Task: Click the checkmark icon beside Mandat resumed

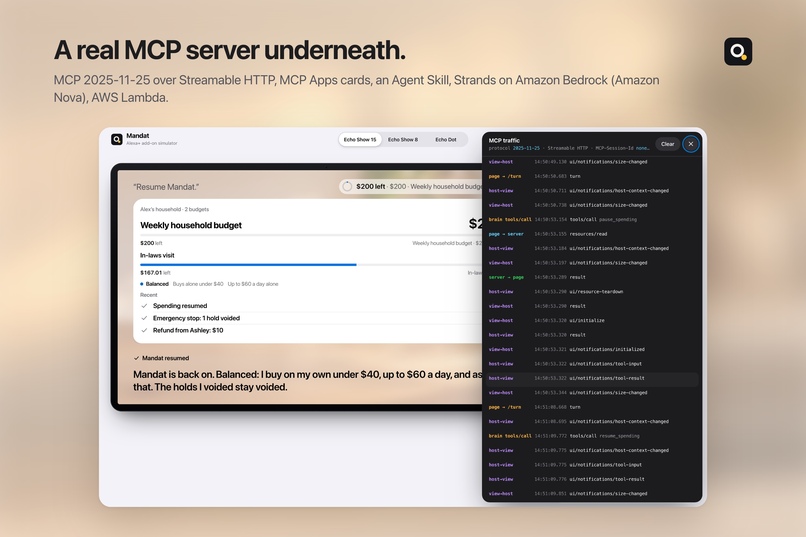Action: 136,358
